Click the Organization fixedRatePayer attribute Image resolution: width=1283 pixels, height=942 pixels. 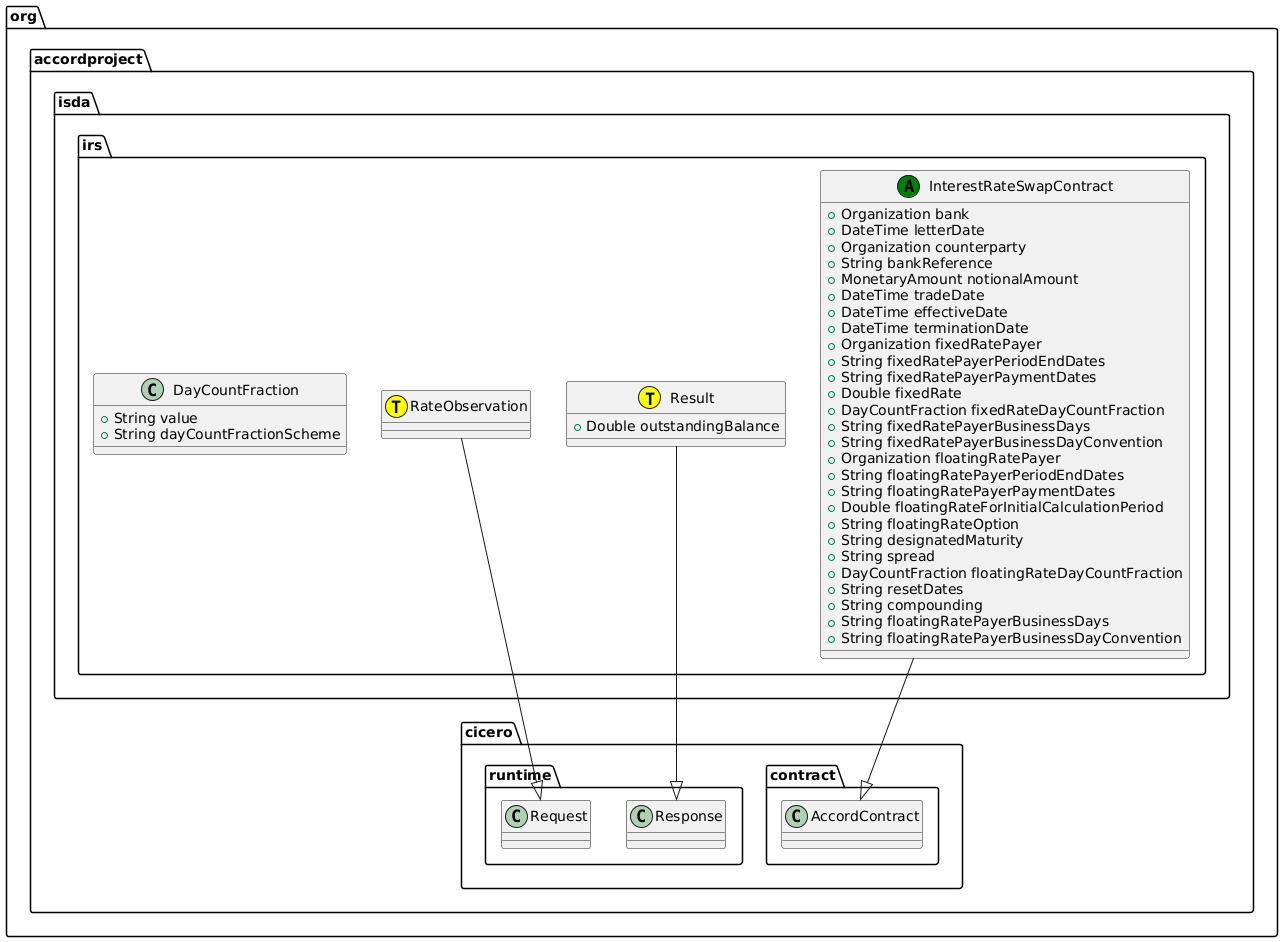(x=939, y=344)
